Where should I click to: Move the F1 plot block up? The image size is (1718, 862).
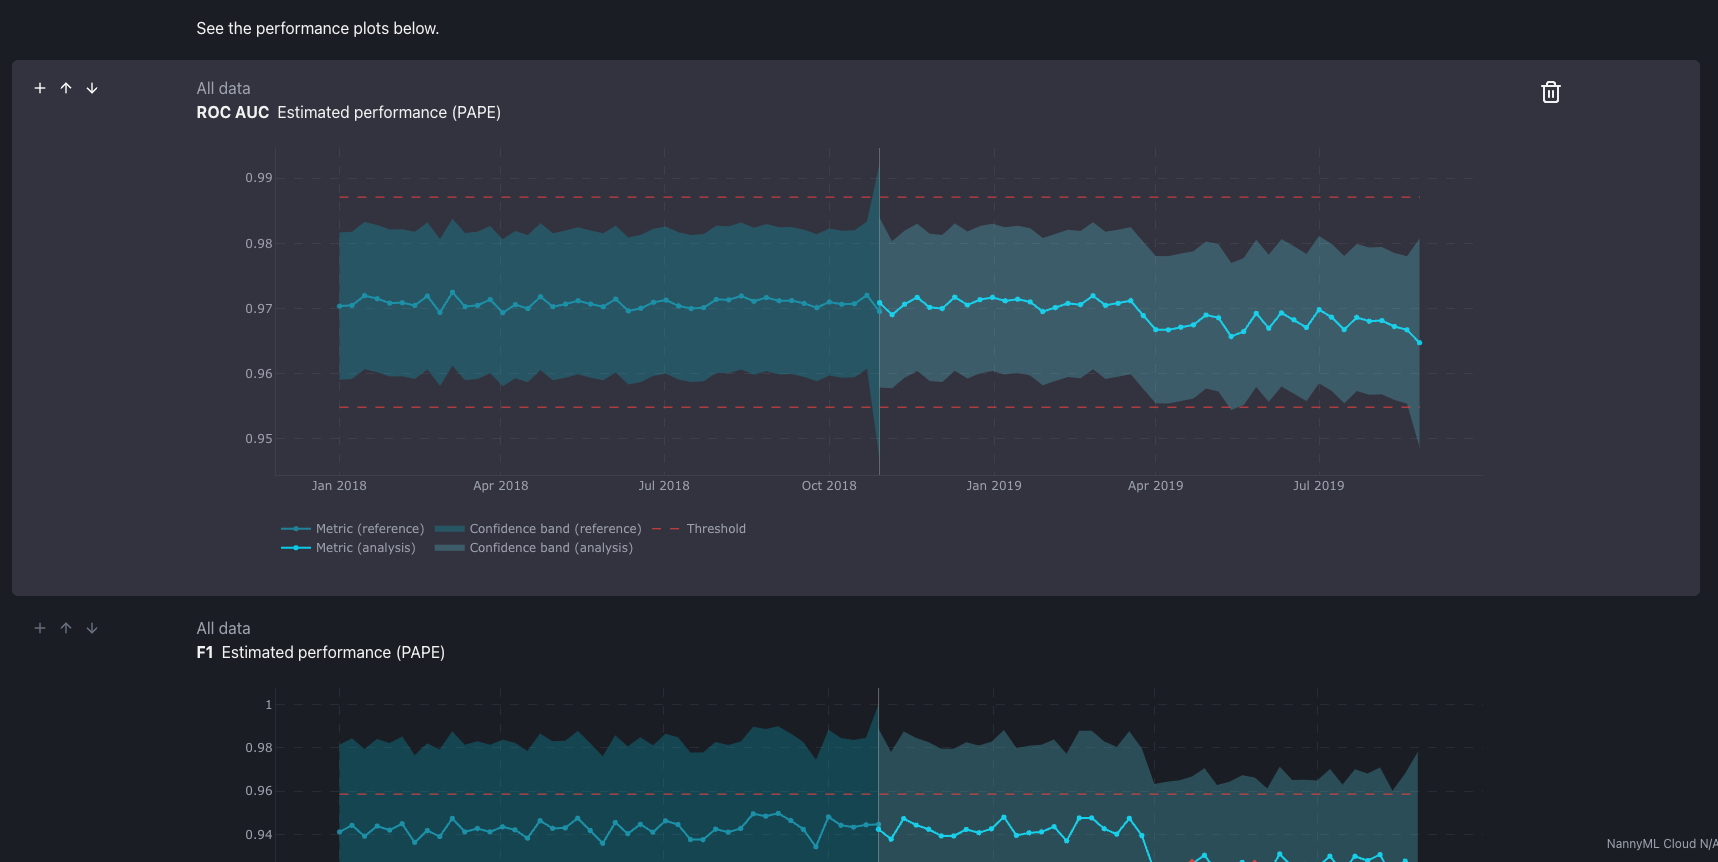coord(66,628)
